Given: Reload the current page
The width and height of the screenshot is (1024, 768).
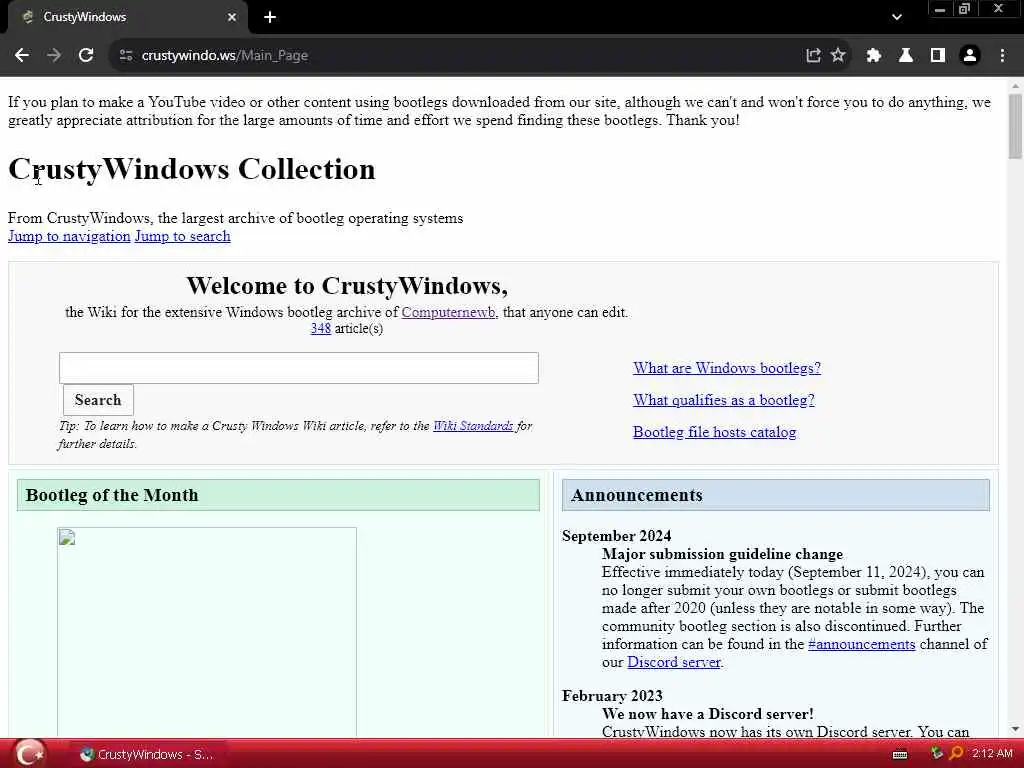Looking at the screenshot, I should coord(86,56).
